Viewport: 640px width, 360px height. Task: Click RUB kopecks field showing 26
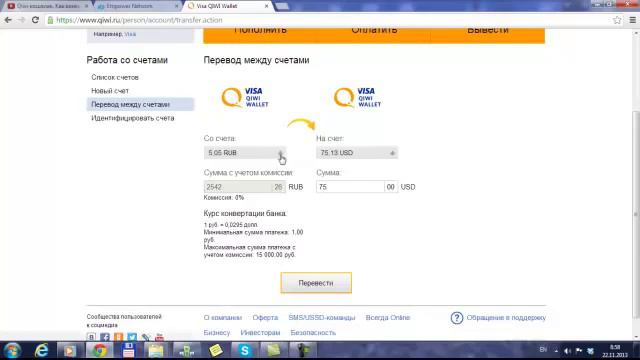pyautogui.click(x=278, y=187)
